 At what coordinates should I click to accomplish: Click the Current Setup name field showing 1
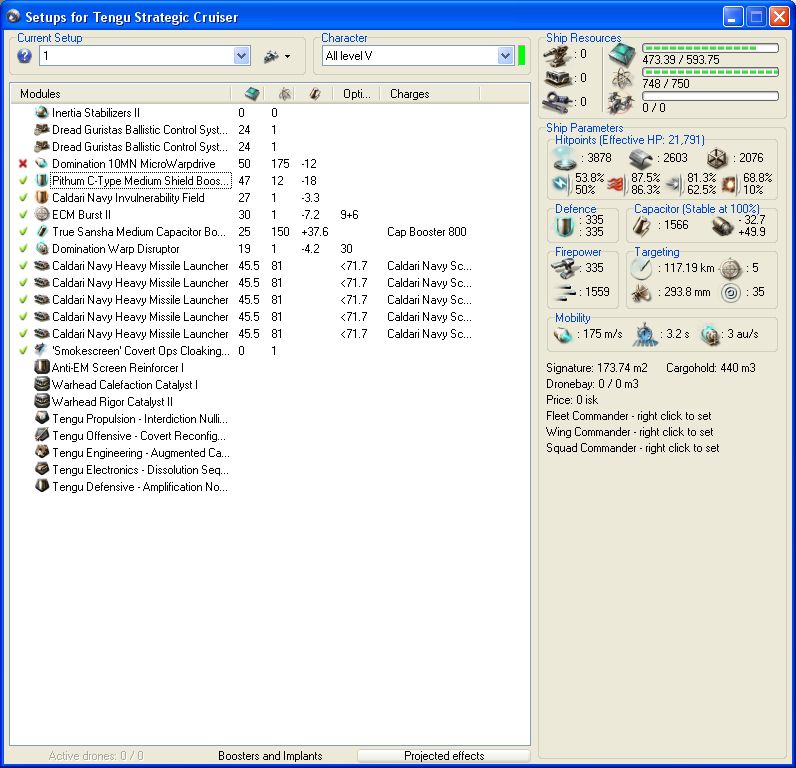[137, 55]
